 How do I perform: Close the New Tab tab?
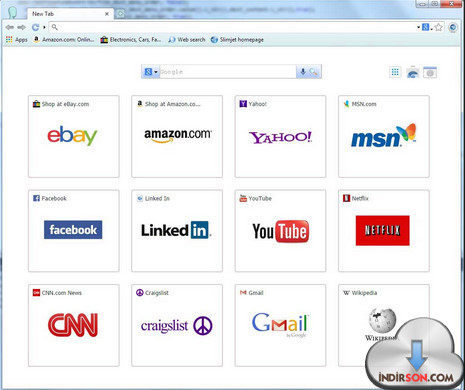click(x=107, y=14)
